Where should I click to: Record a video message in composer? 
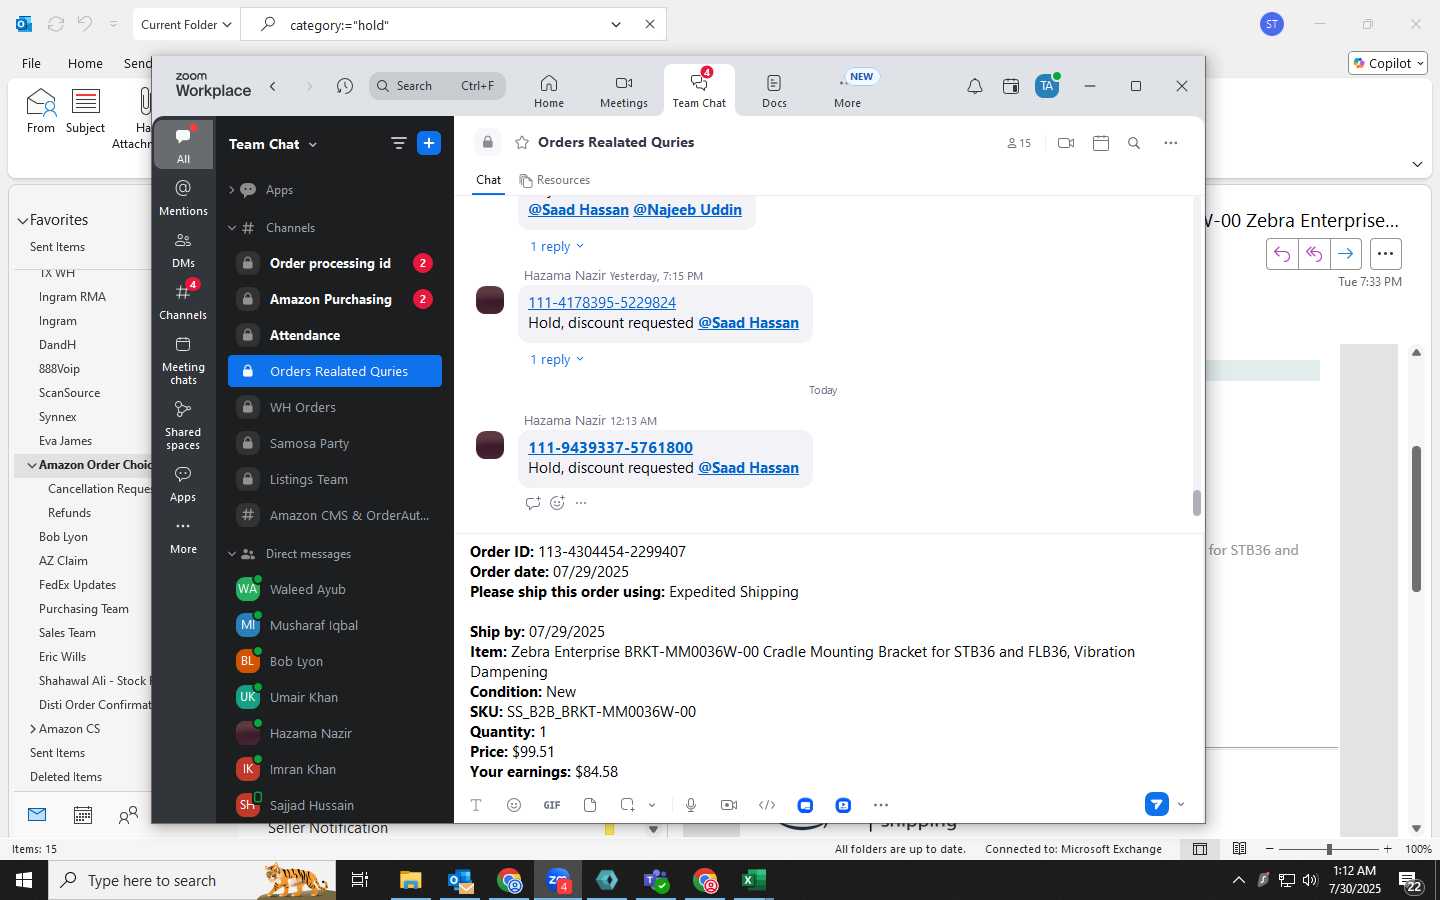729,805
